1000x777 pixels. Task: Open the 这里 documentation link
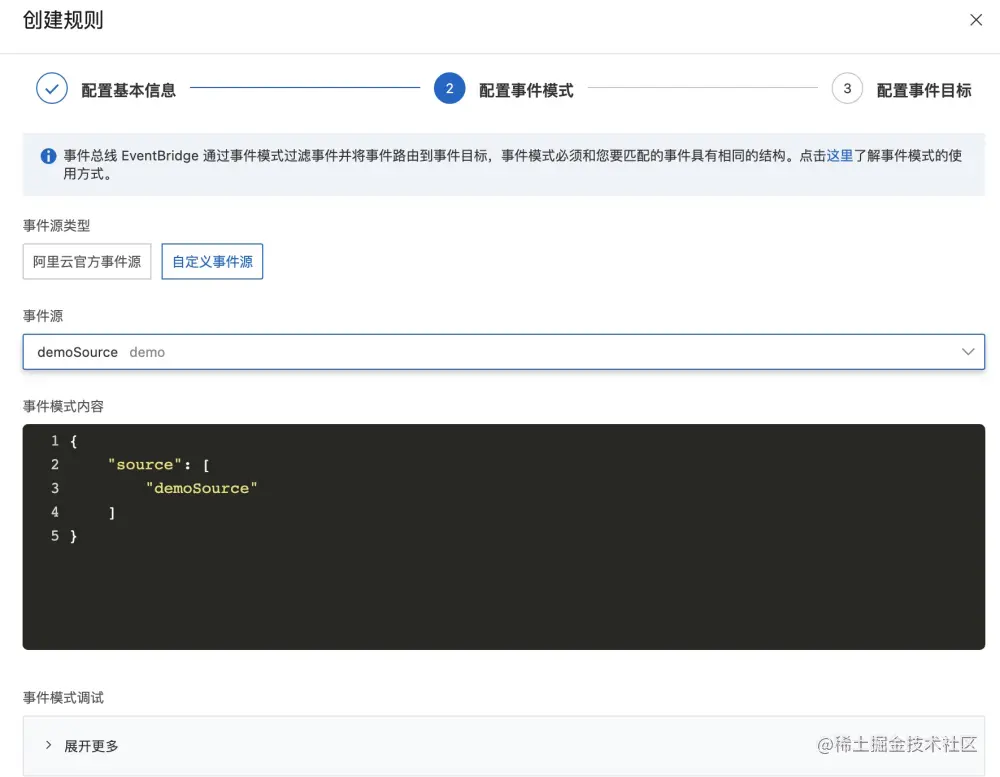(839, 156)
